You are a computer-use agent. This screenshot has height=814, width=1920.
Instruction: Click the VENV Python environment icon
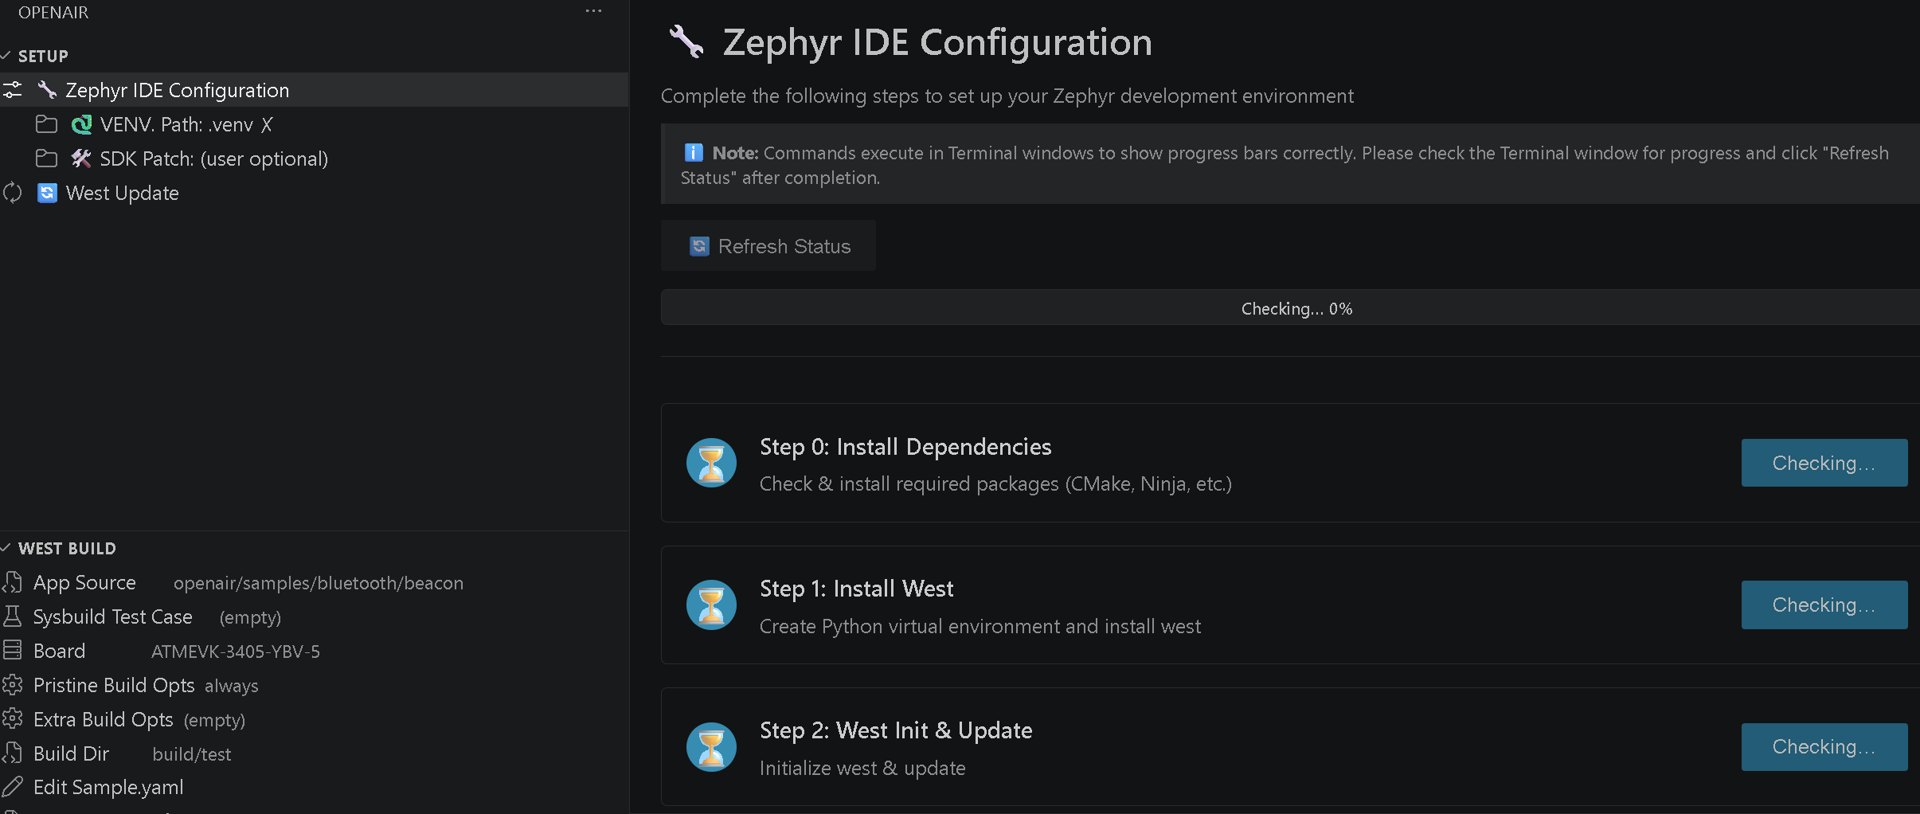tap(82, 125)
